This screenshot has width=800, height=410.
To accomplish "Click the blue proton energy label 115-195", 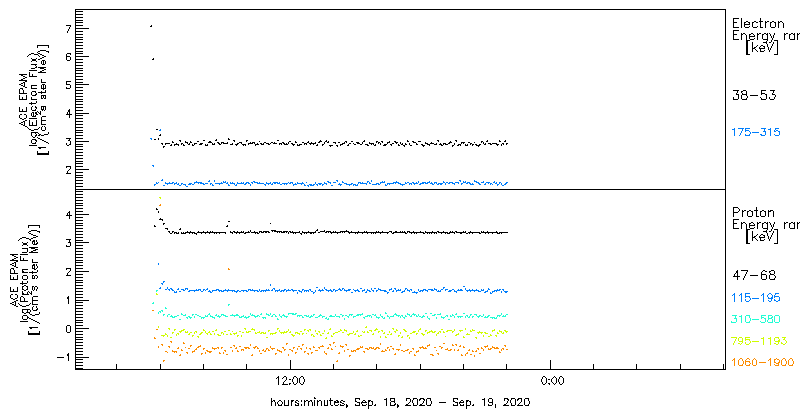I will click(756, 297).
